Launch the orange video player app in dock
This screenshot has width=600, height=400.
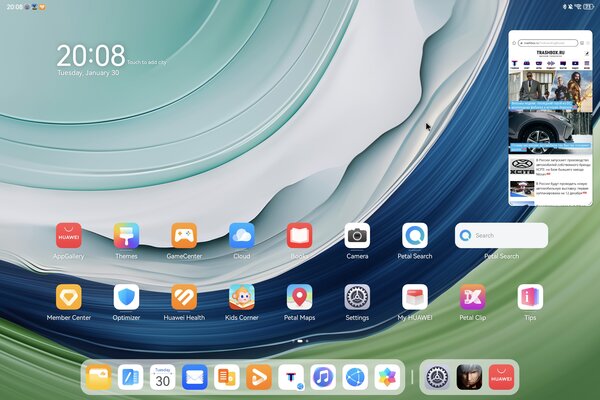pos(259,377)
